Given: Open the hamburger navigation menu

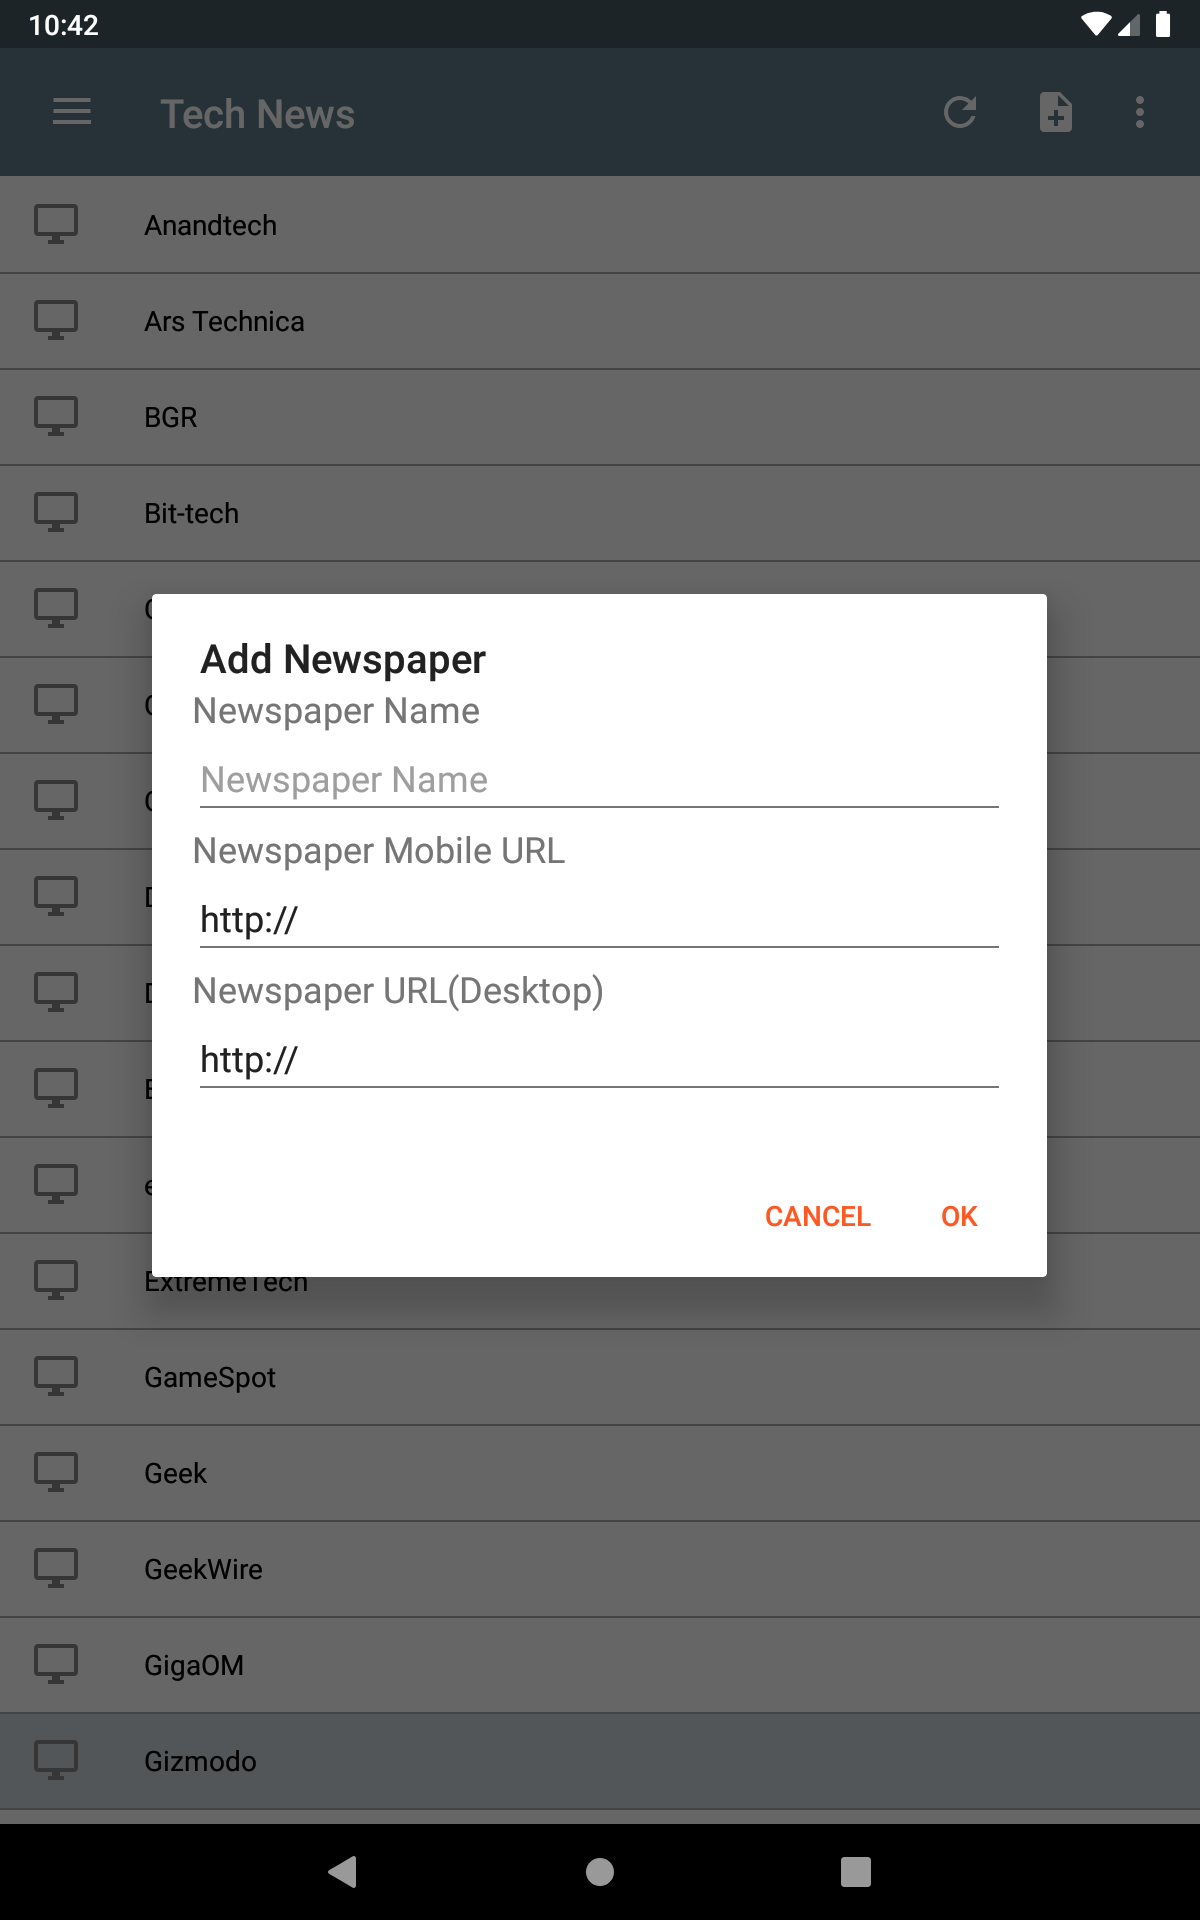Looking at the screenshot, I should pos(72,112).
